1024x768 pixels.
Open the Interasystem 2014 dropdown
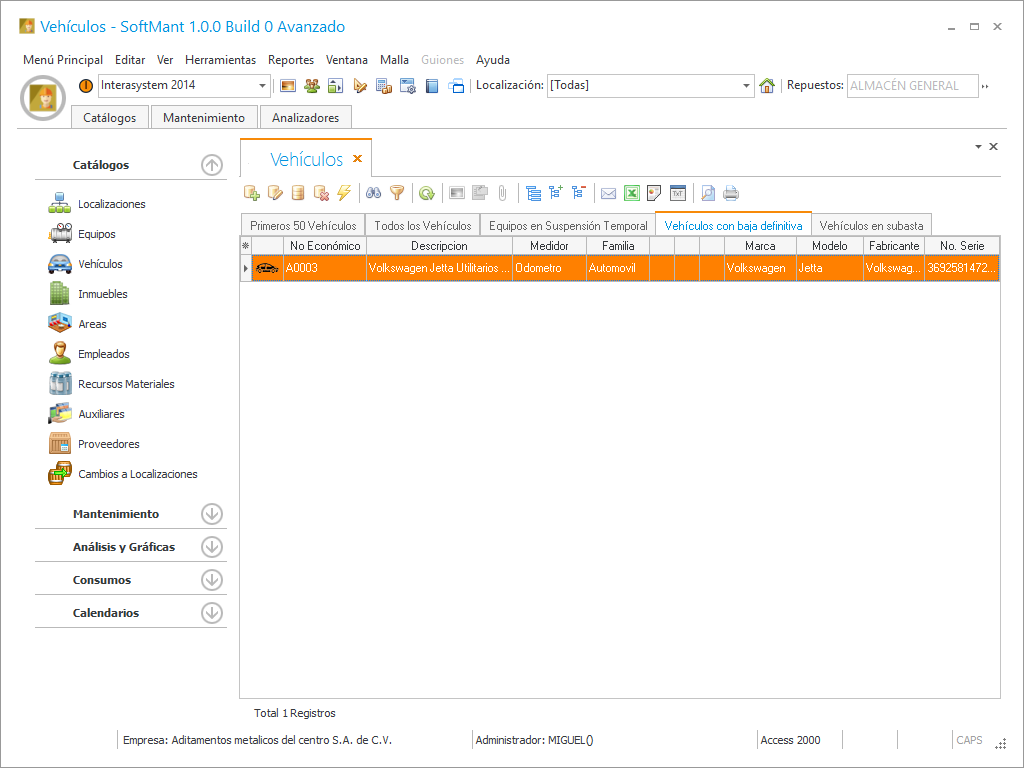click(263, 86)
